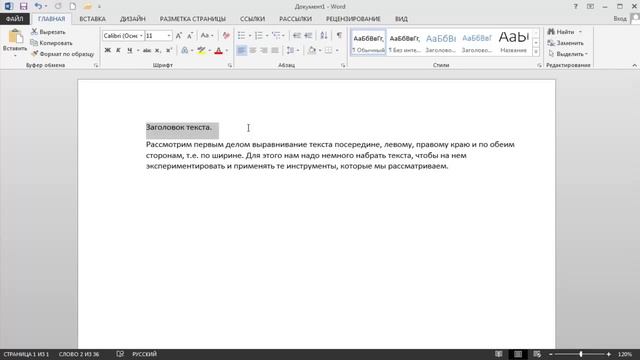Click Формат по образцу (Format Painter)
This screenshot has height=360, width=640.
[63, 54]
